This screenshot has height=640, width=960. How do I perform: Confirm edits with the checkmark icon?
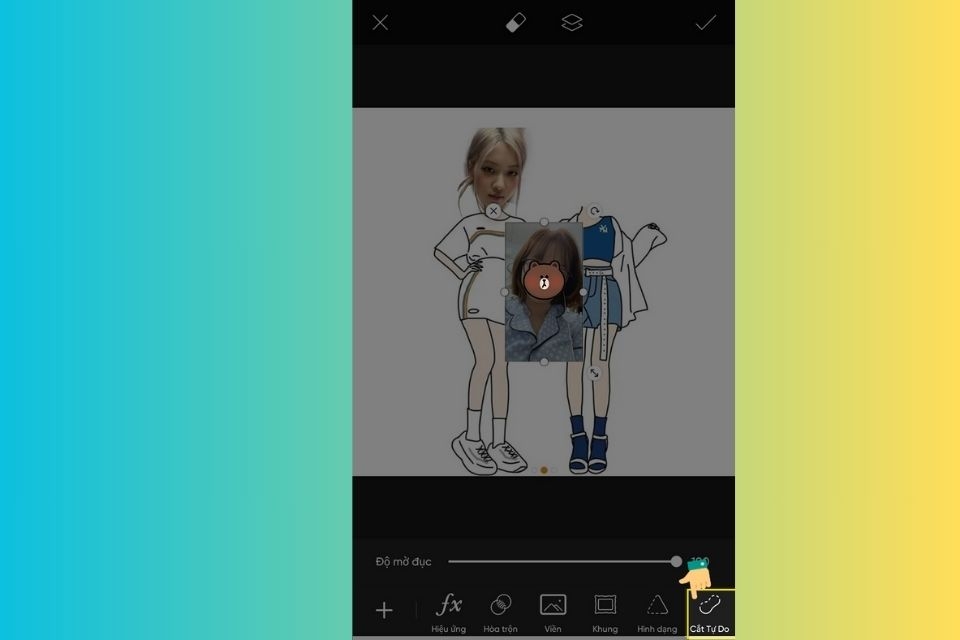click(706, 23)
